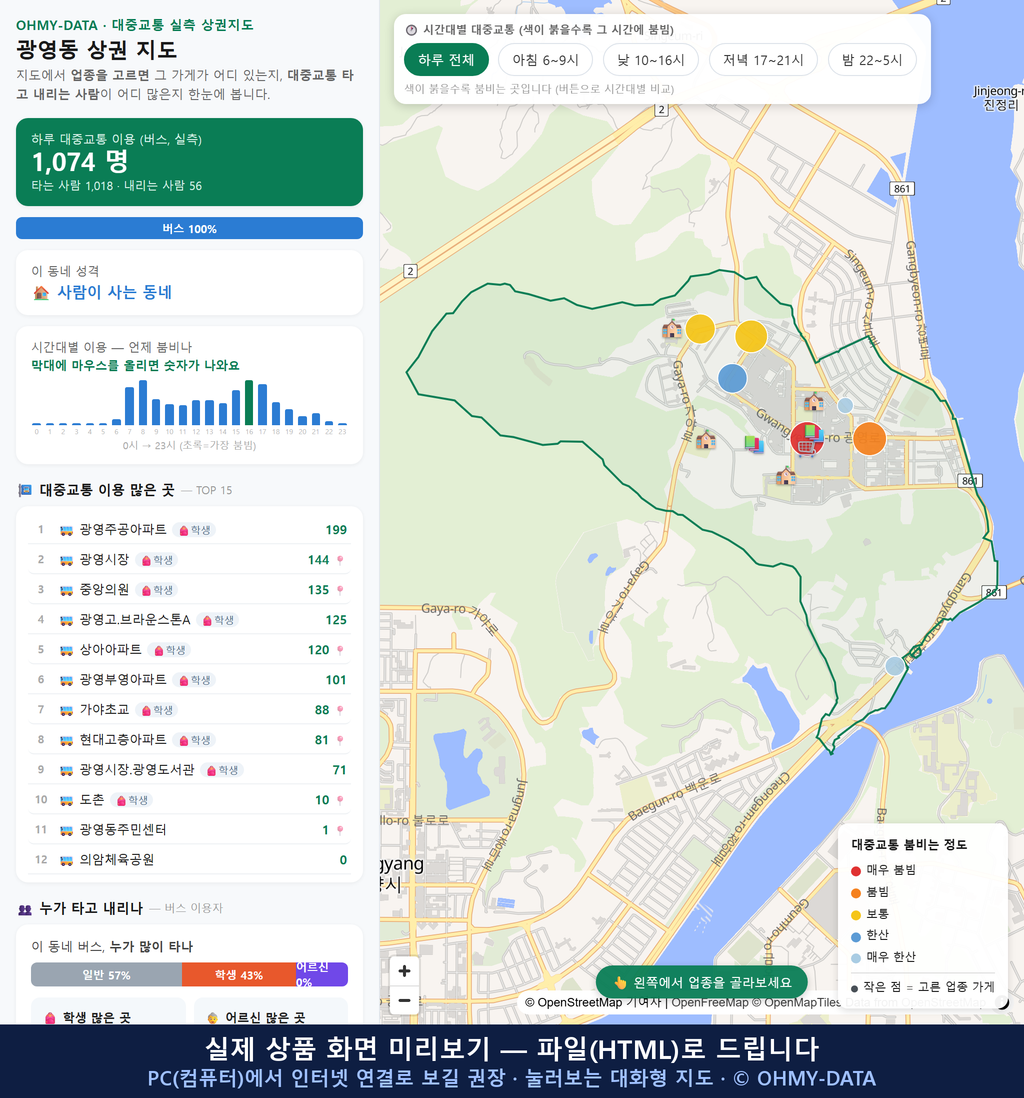Click the pin icon in 광영동주민센터 row
This screenshot has width=1024, height=1098.
(x=340, y=831)
